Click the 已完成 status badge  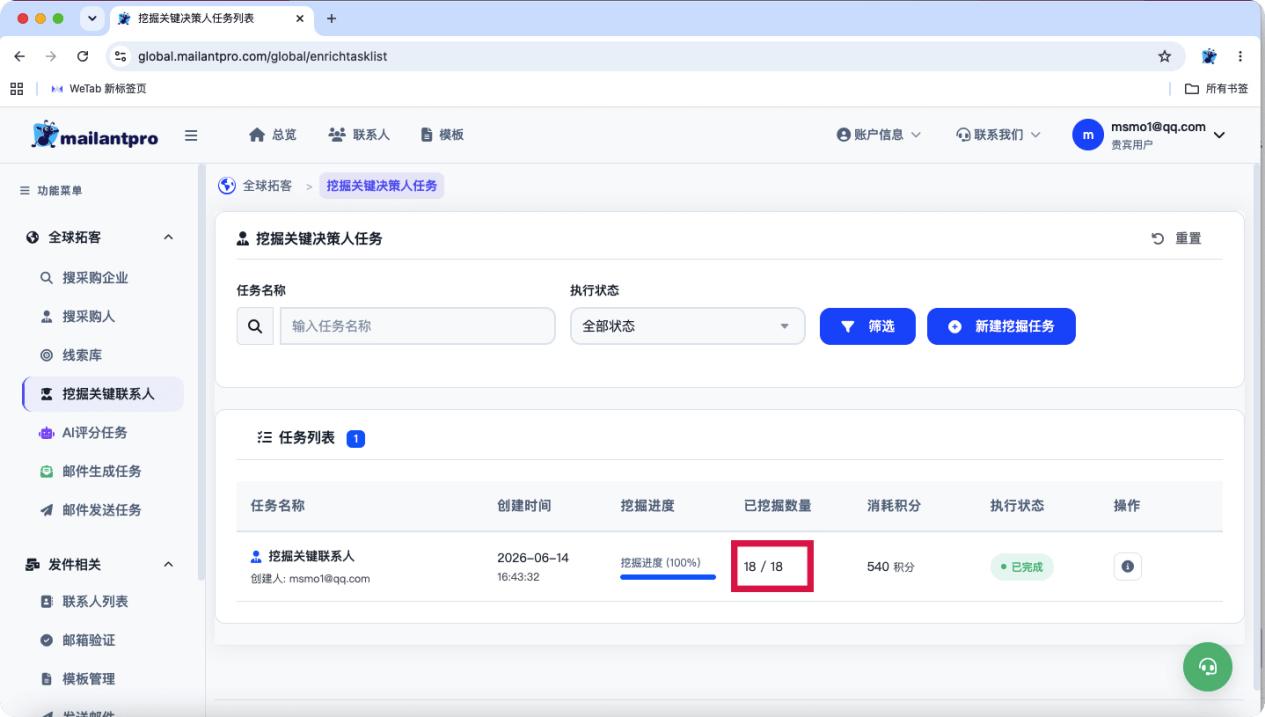click(x=1021, y=567)
